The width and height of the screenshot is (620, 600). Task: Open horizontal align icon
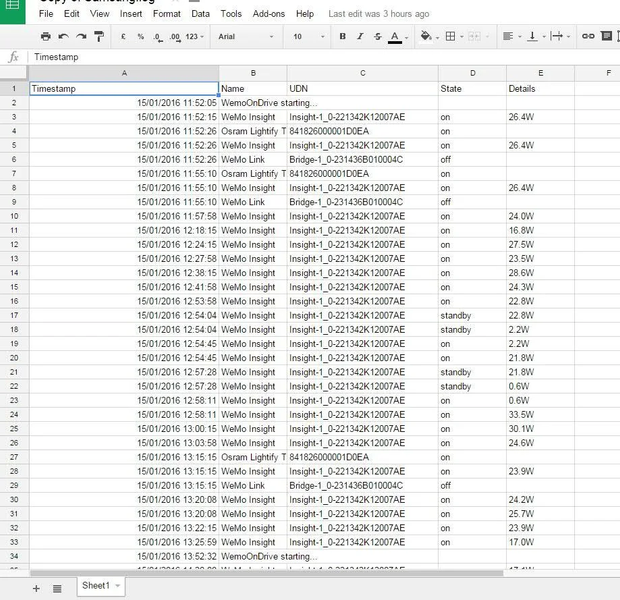(x=508, y=36)
